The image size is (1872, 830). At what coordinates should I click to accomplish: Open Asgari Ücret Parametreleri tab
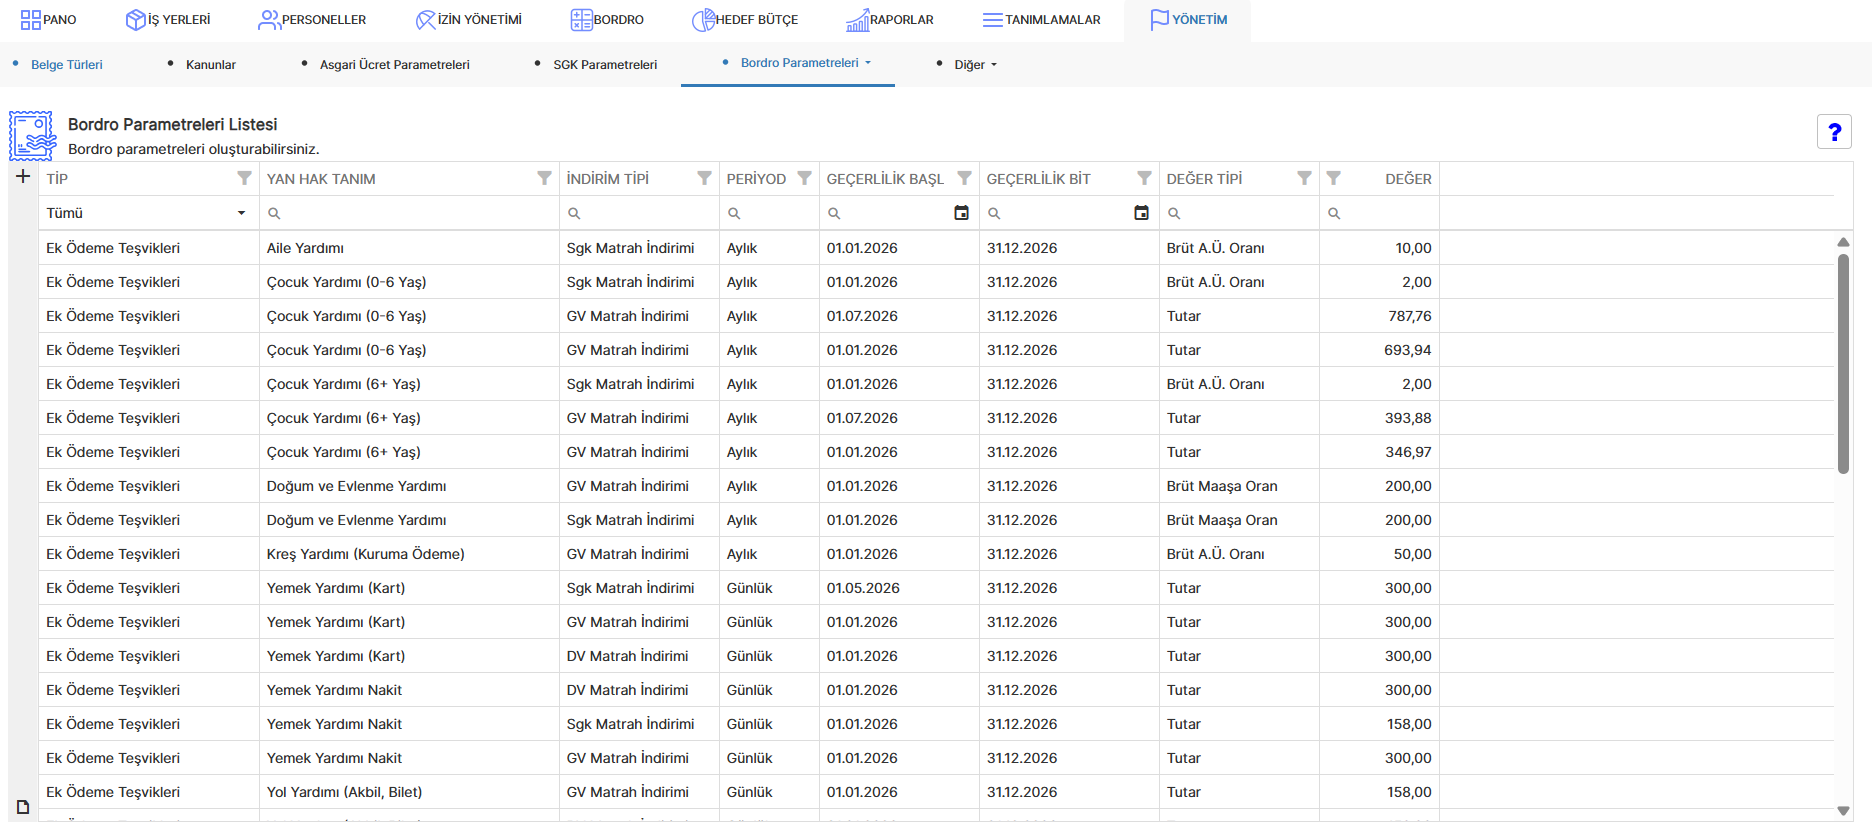[x=395, y=65]
